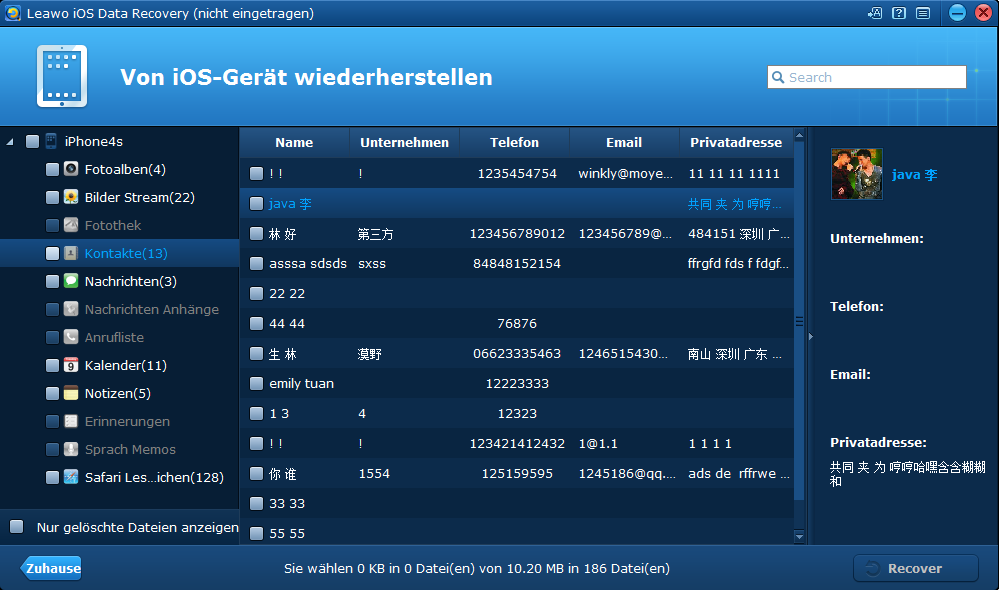
Task: Select the Fotoalben(4) category label
Action: 125,169
